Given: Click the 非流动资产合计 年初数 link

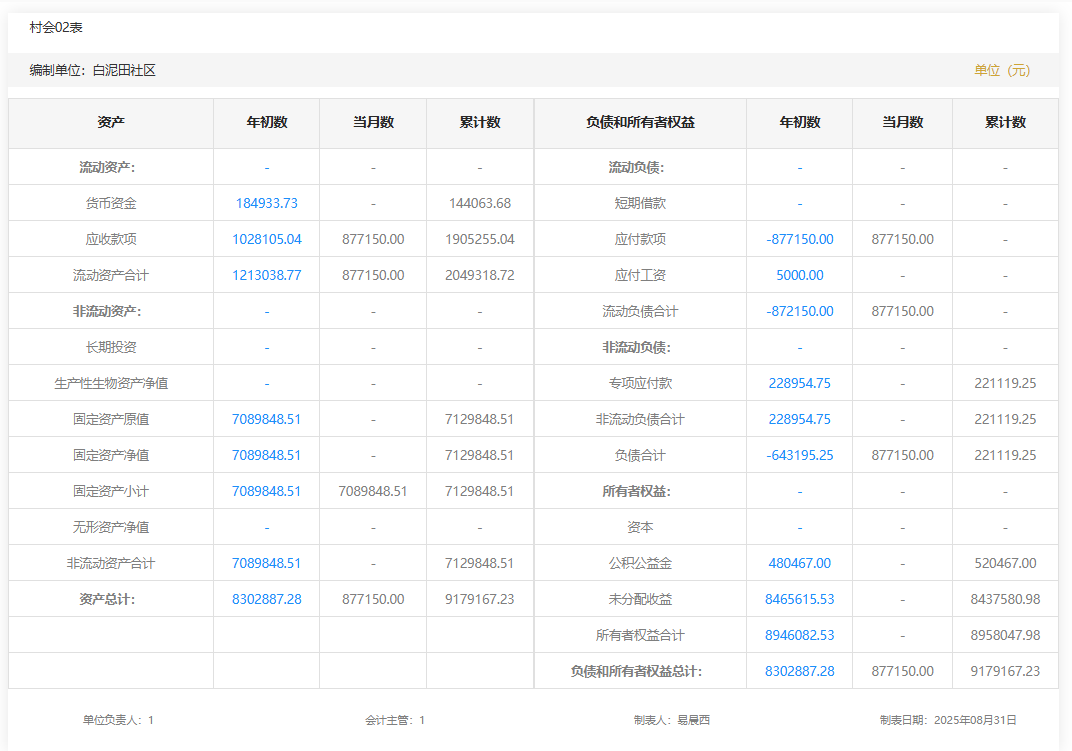Looking at the screenshot, I should tap(266, 563).
